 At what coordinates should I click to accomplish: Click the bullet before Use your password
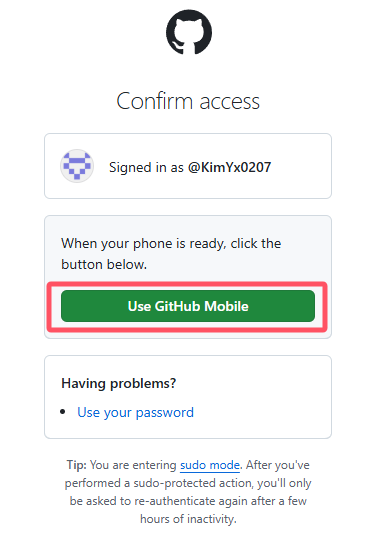(x=63, y=412)
